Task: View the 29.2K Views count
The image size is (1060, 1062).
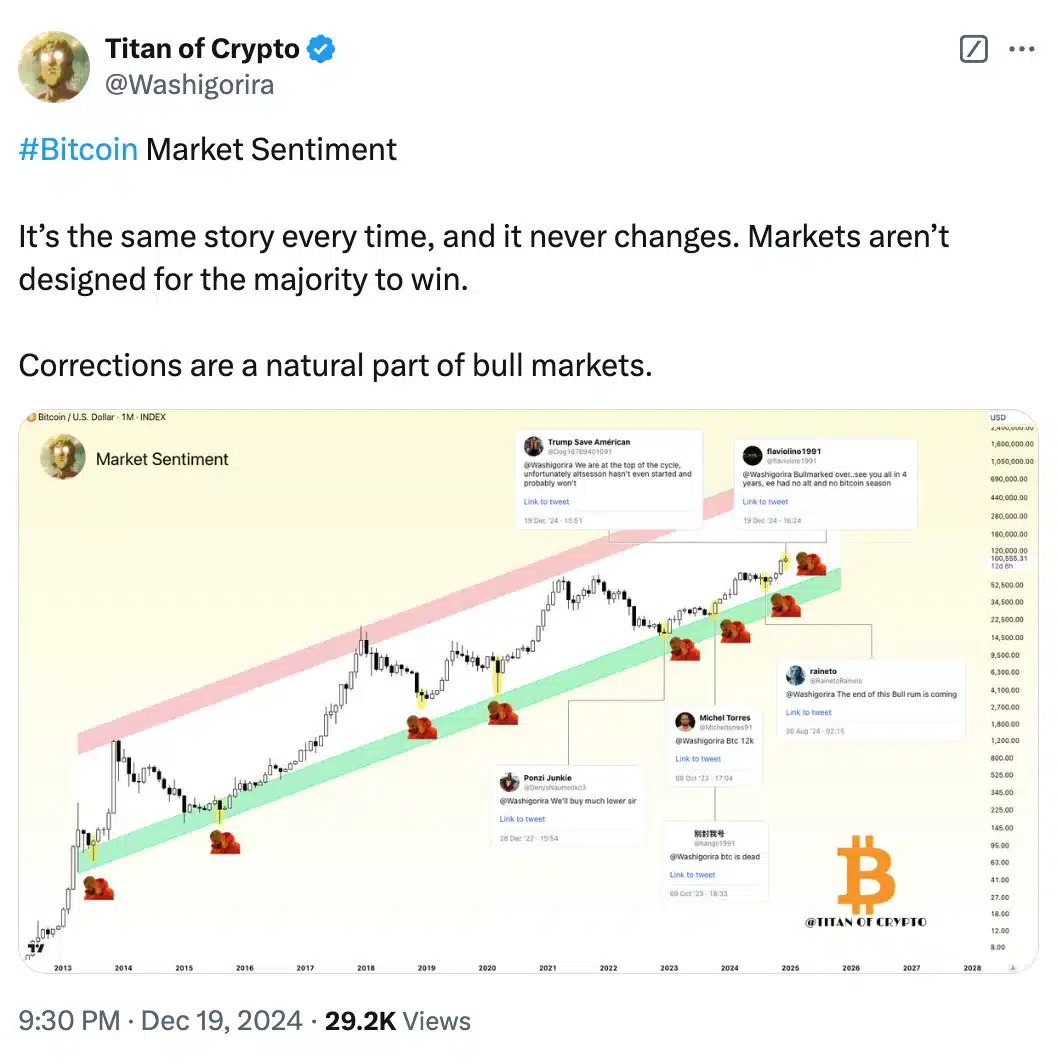Action: [x=398, y=1021]
